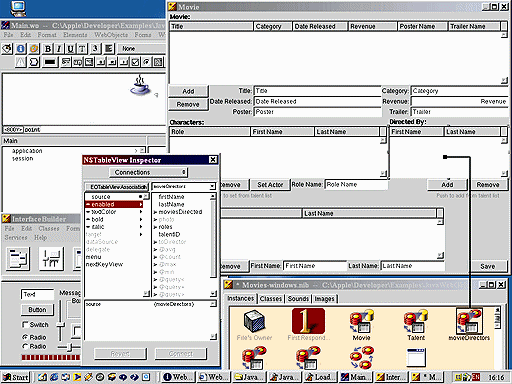
Task: Select the bold aspect in inspector
Action: (x=114, y=219)
